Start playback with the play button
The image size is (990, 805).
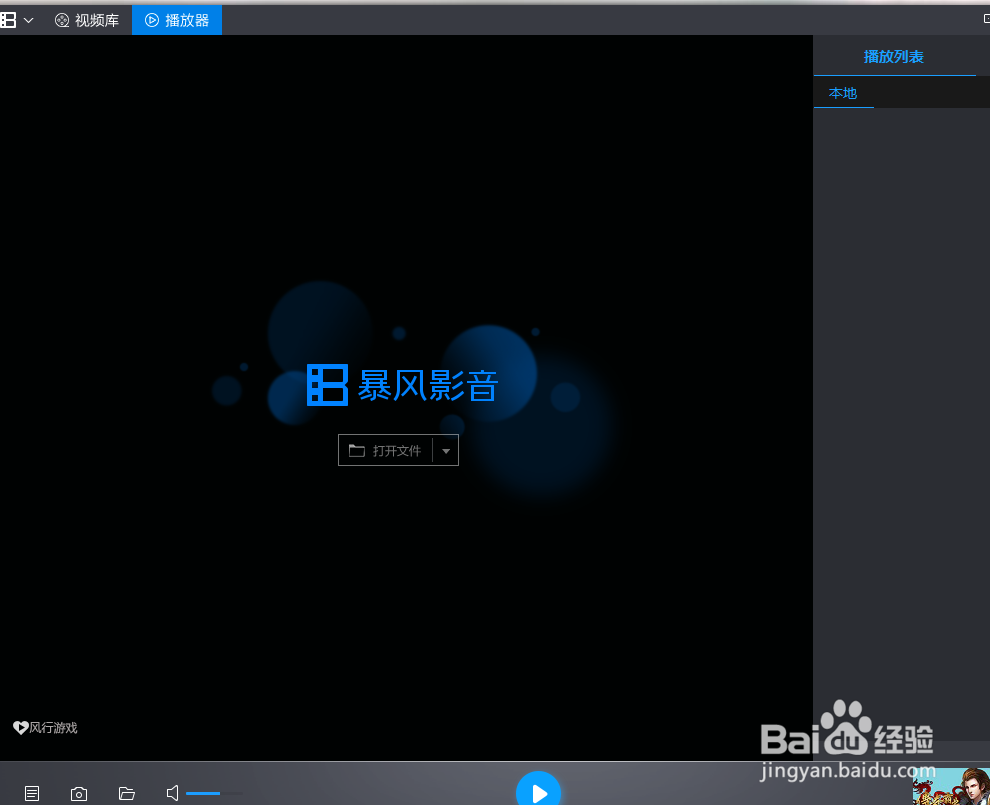click(539, 789)
